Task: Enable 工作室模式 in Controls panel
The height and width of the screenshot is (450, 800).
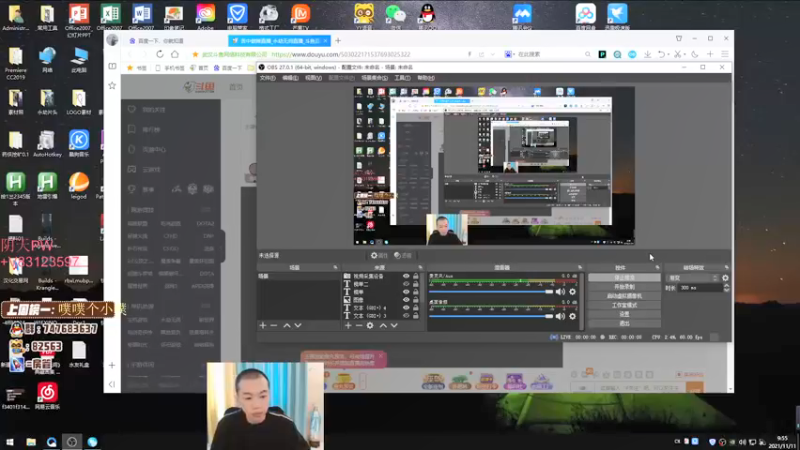Action: tap(624, 305)
